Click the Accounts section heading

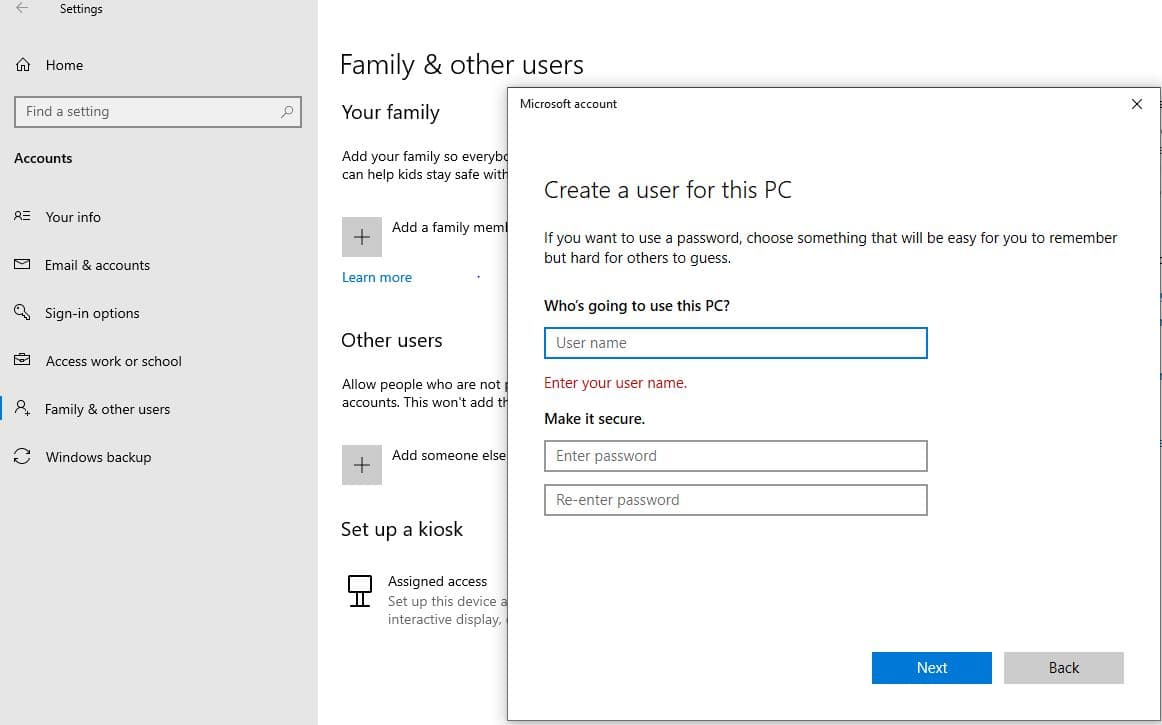[x=43, y=158]
